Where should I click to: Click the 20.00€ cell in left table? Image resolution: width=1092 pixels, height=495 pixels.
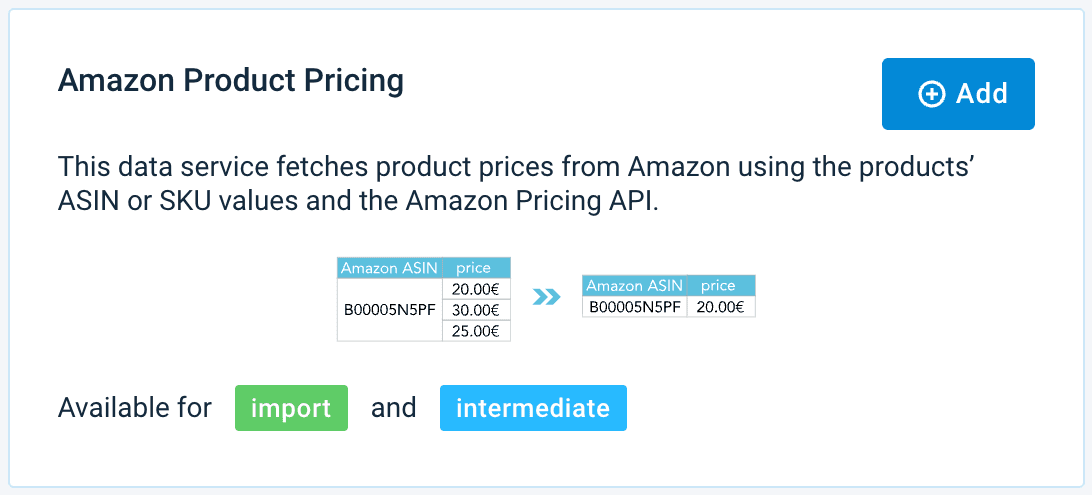[x=476, y=289]
